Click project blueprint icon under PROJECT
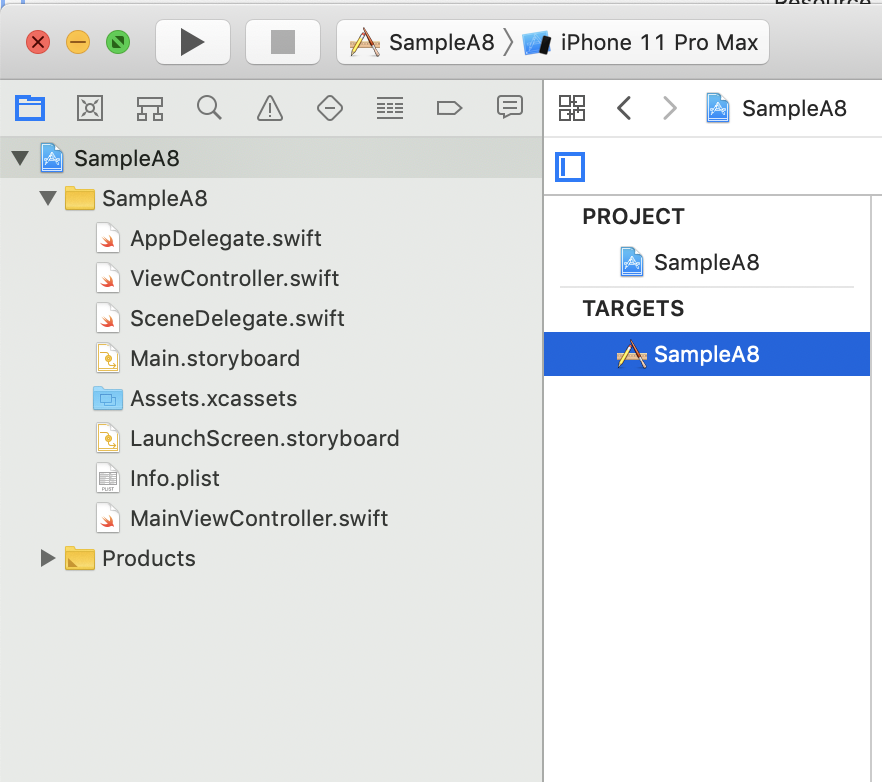This screenshot has height=782, width=882. point(632,262)
